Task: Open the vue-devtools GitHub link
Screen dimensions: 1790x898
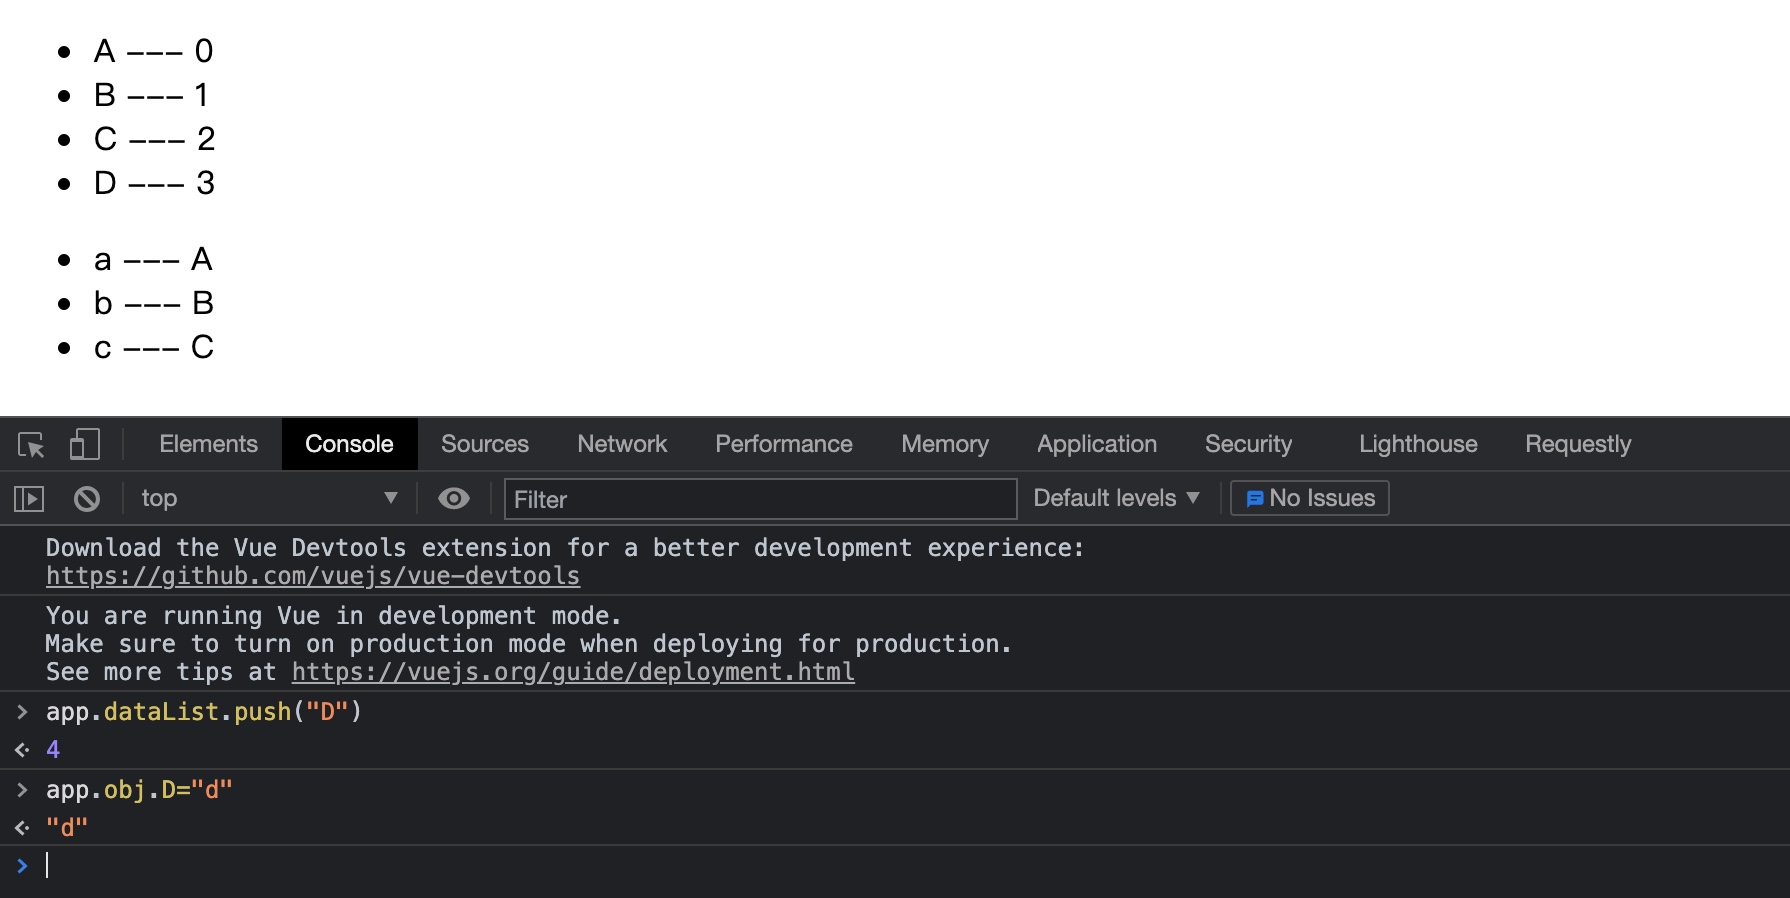Action: (x=313, y=577)
